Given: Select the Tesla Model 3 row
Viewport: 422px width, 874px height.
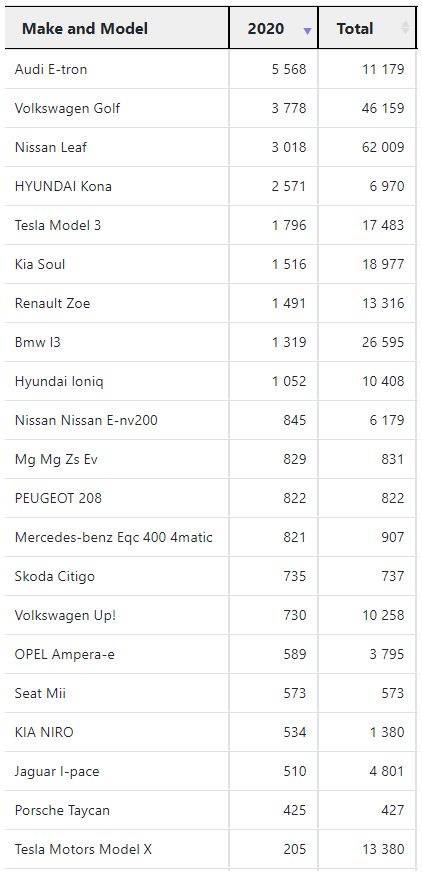Looking at the screenshot, I should (211, 225).
